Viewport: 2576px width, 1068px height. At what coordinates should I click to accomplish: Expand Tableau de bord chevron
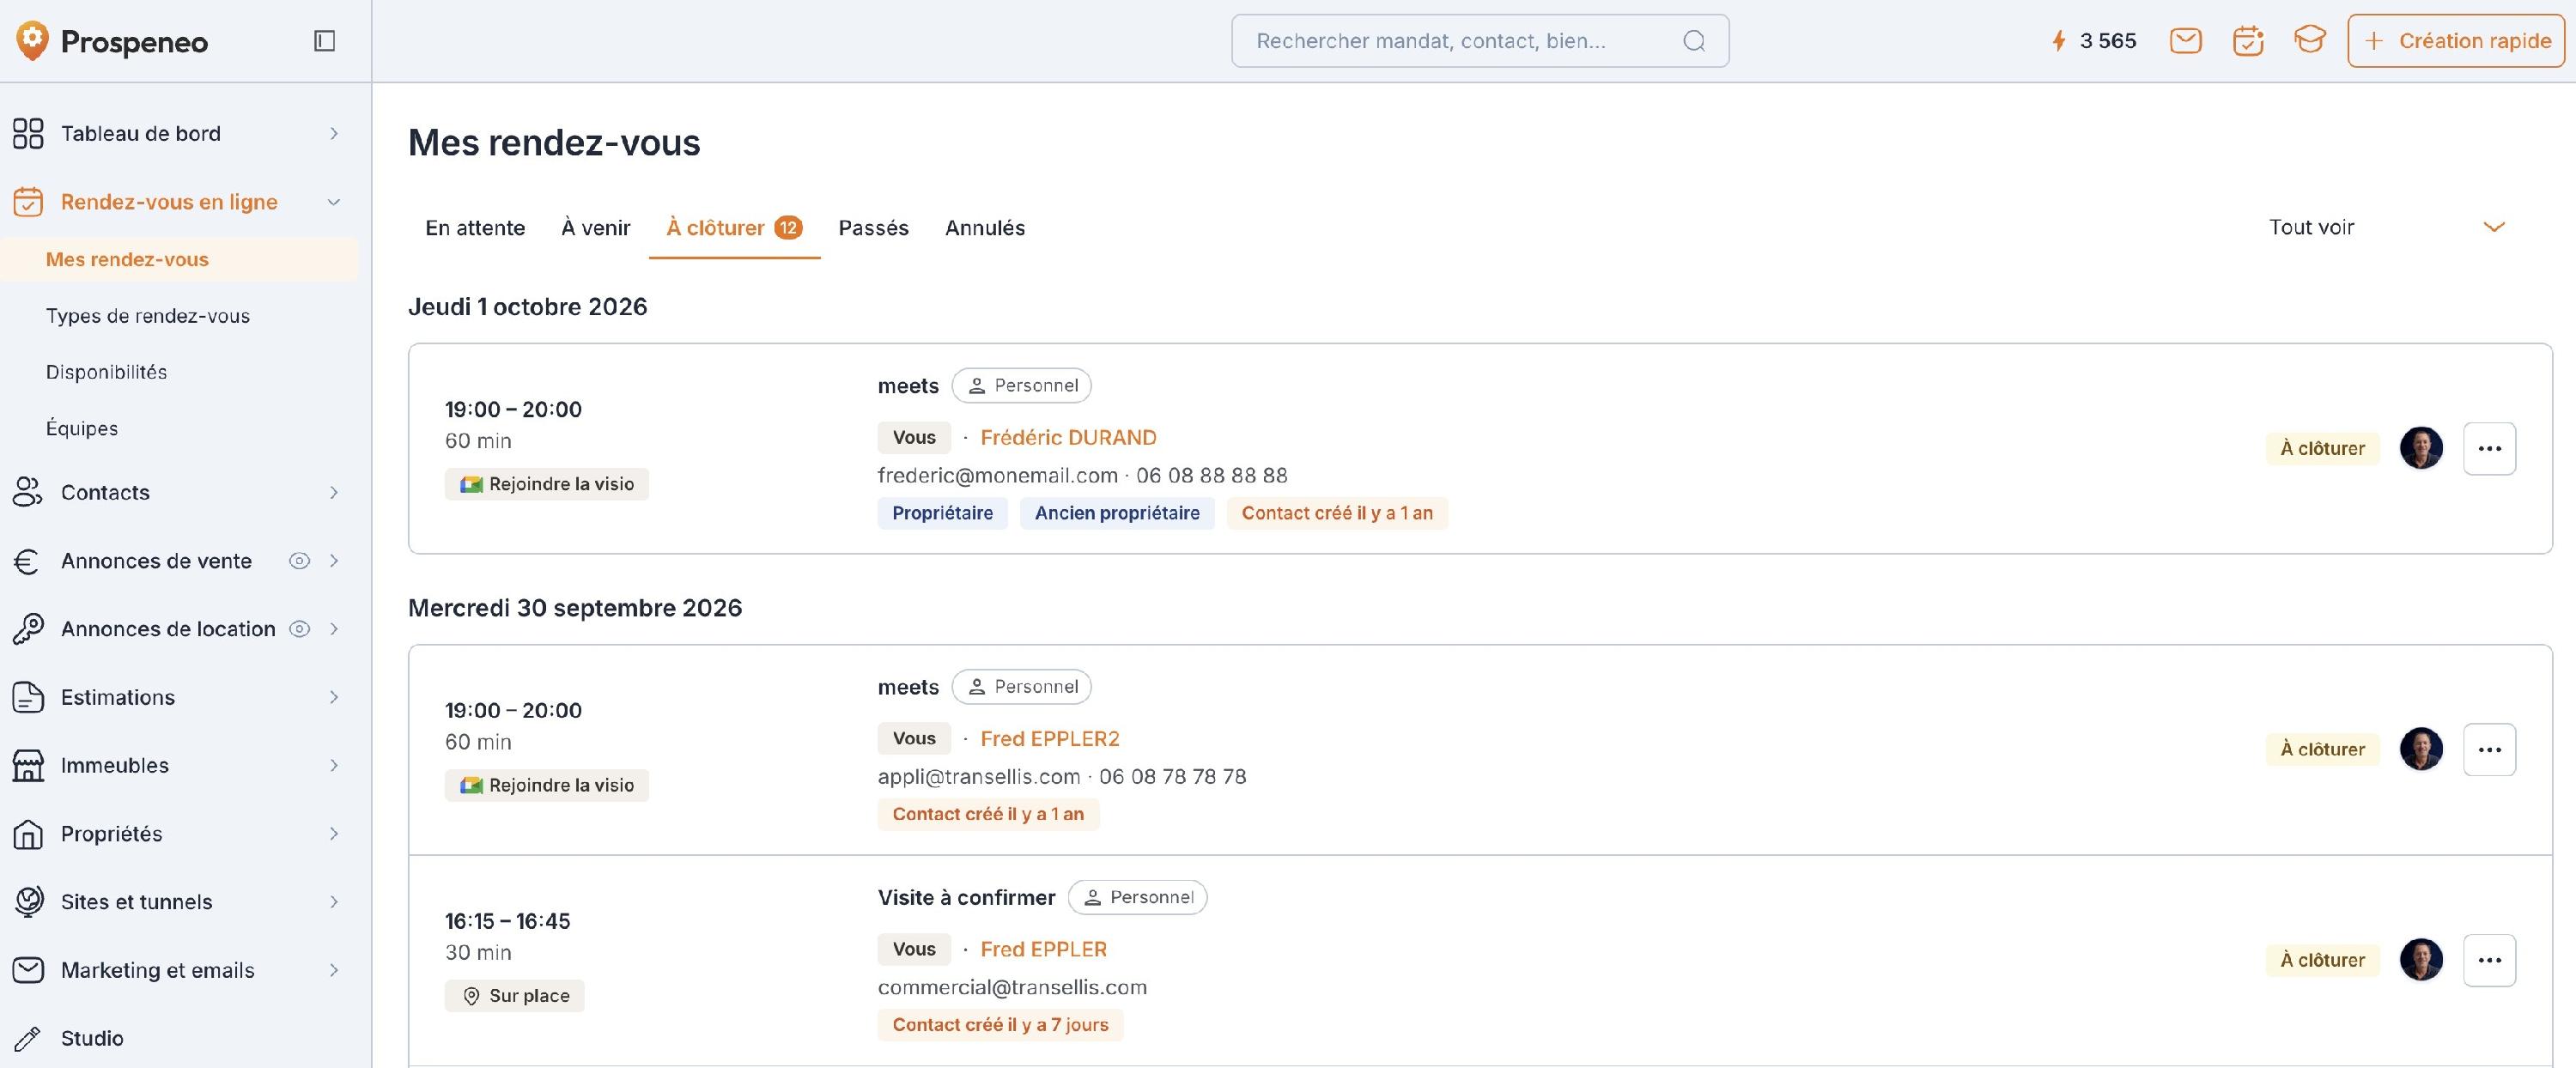[x=334, y=133]
